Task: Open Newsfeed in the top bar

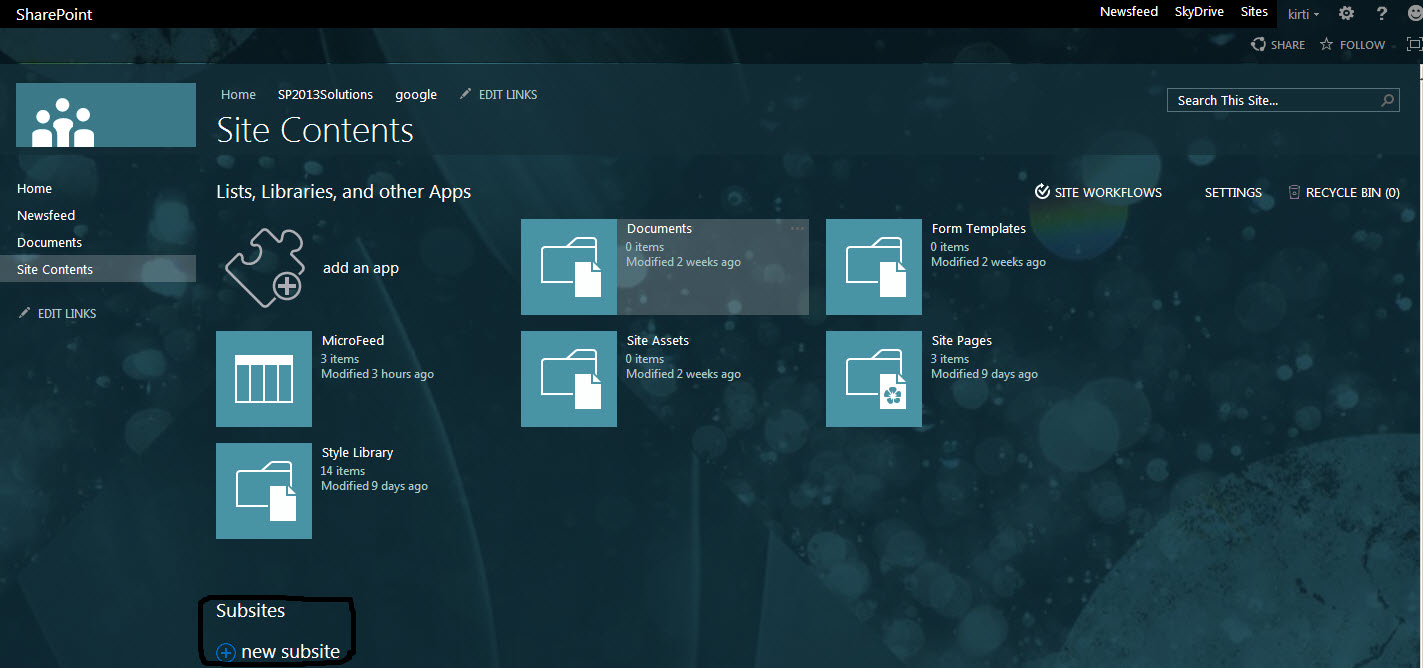Action: coord(1128,12)
